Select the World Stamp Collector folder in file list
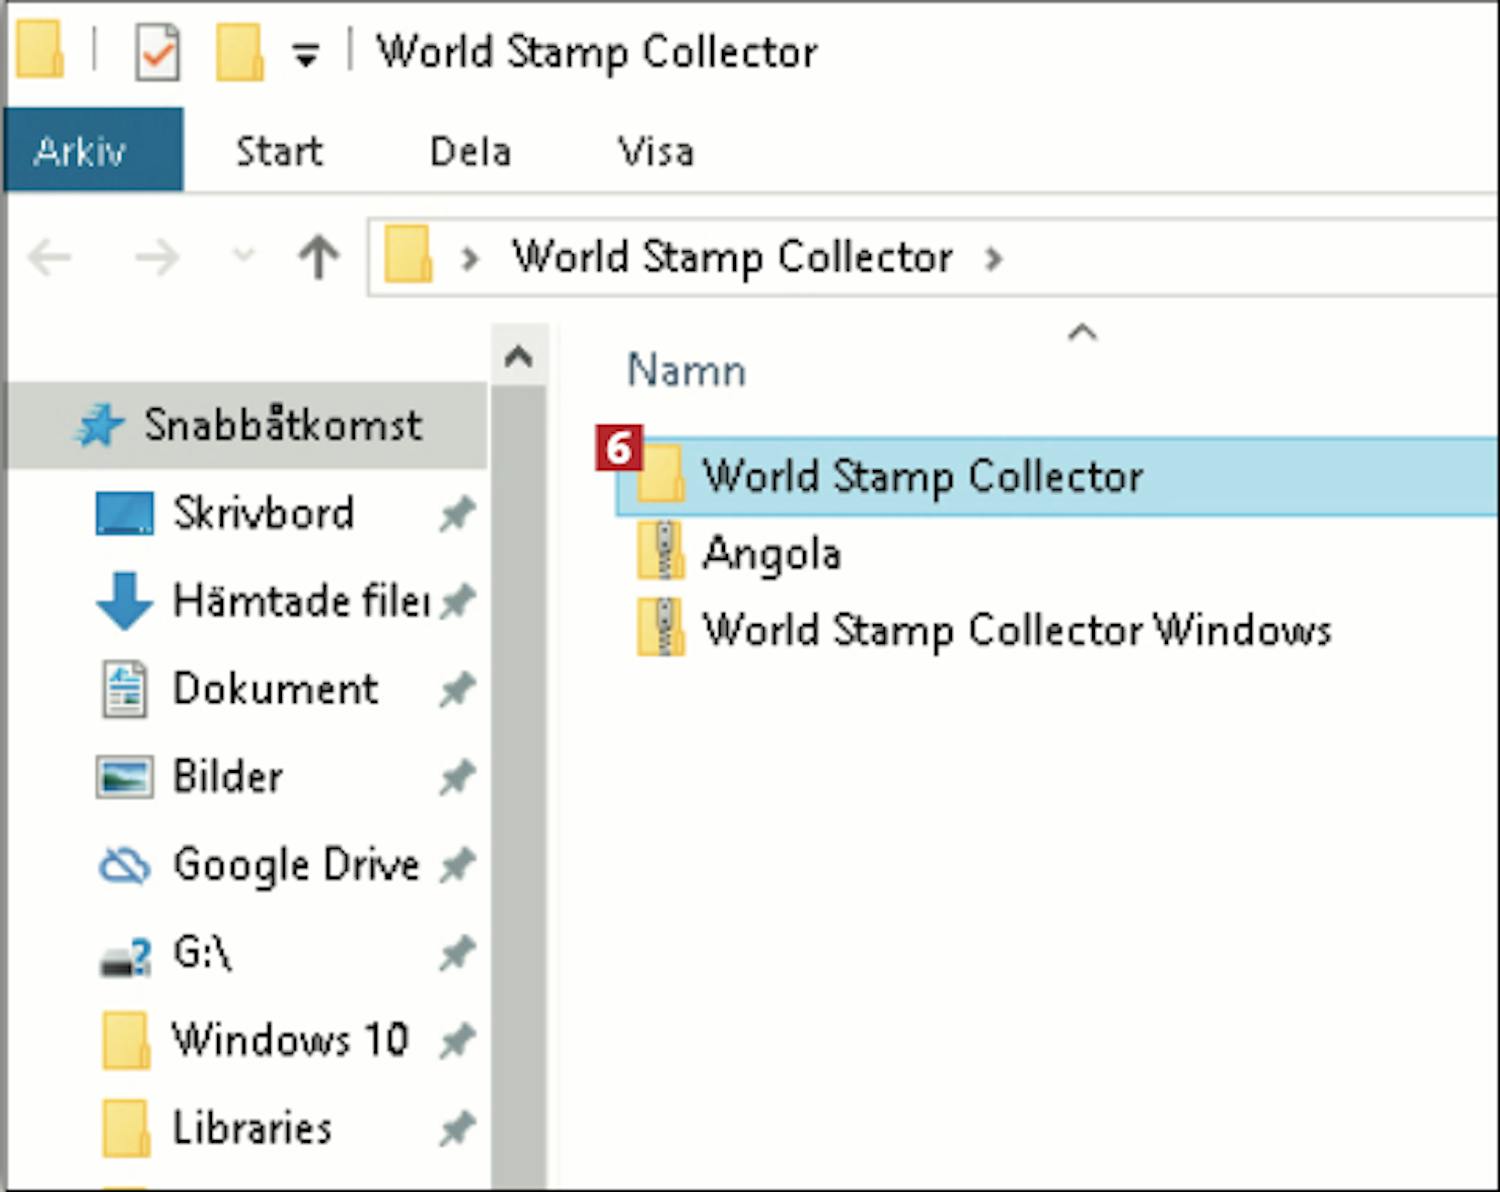 [x=1056, y=476]
